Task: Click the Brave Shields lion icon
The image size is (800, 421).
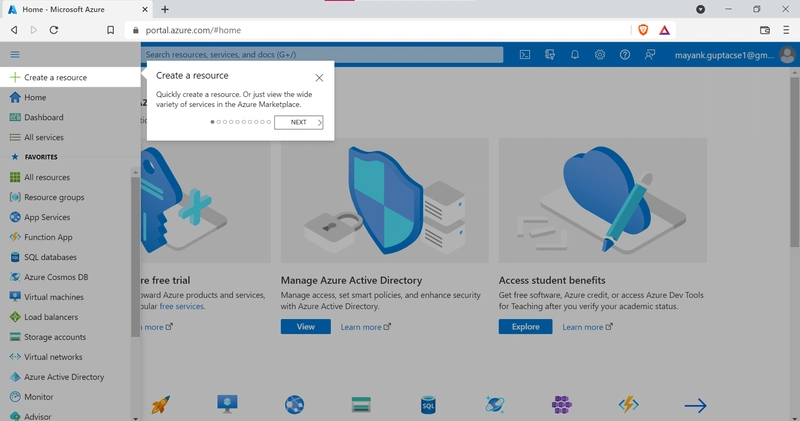Action: coord(643,30)
